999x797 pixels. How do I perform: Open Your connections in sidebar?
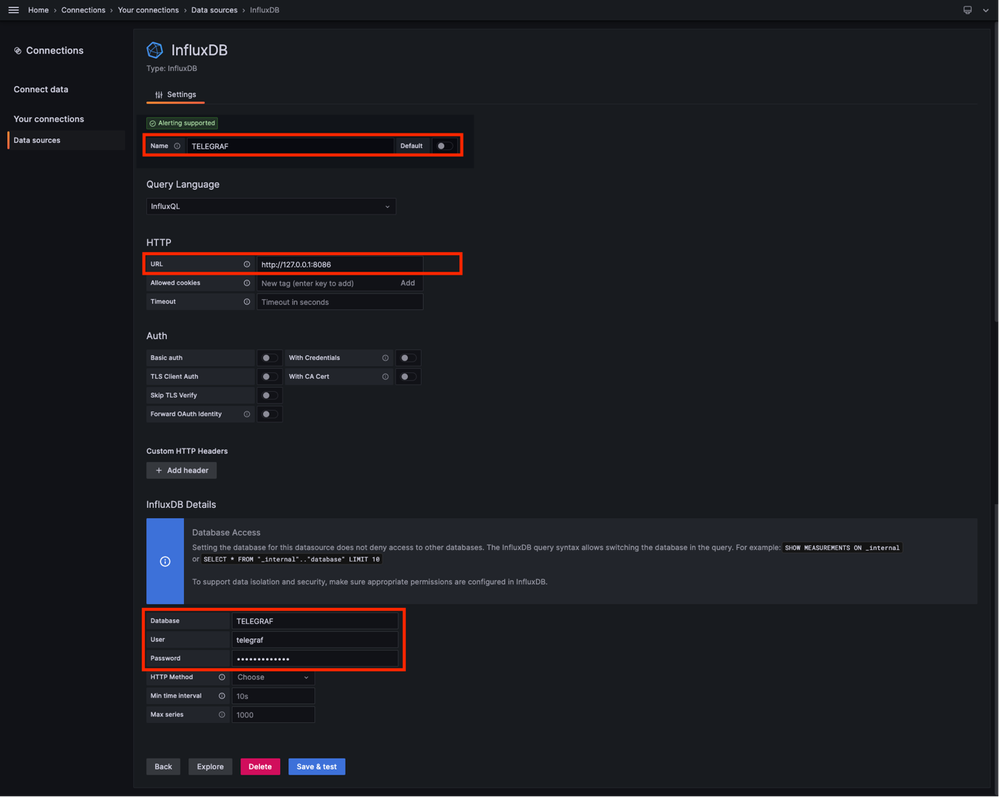[x=48, y=119]
